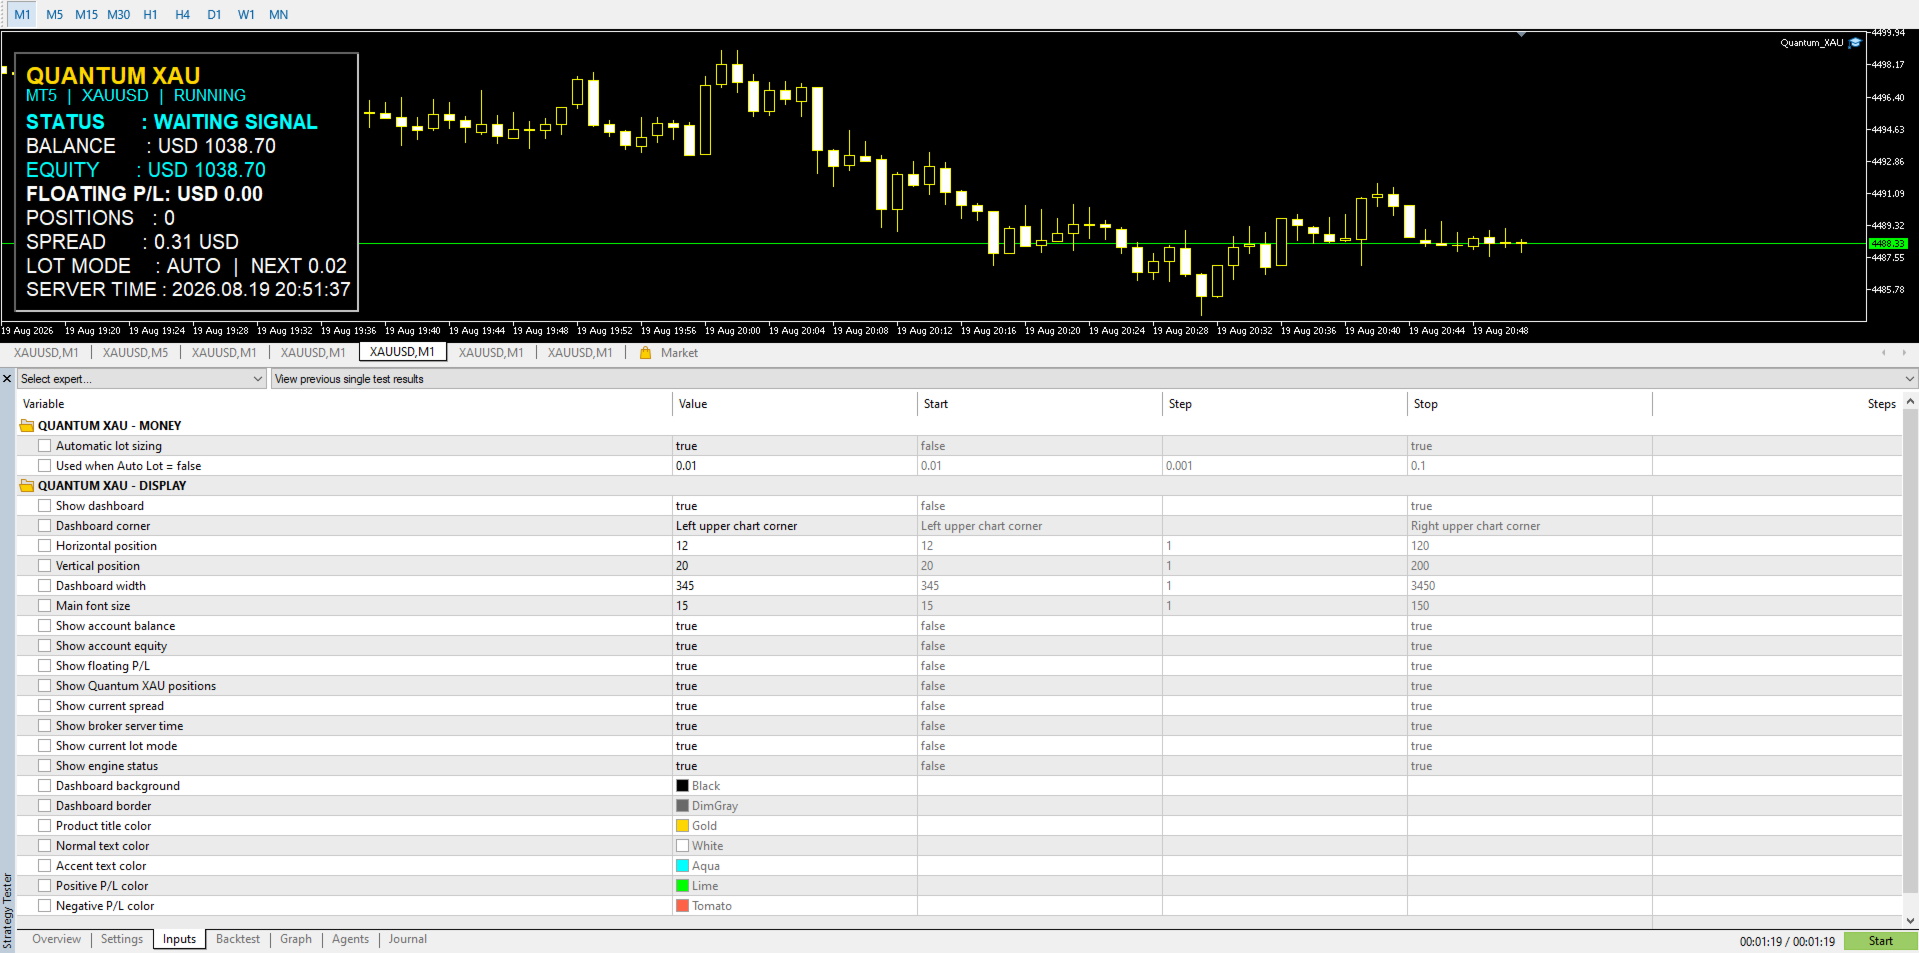The height and width of the screenshot is (953, 1919).
Task: Click the Steps column header
Action: point(1776,404)
